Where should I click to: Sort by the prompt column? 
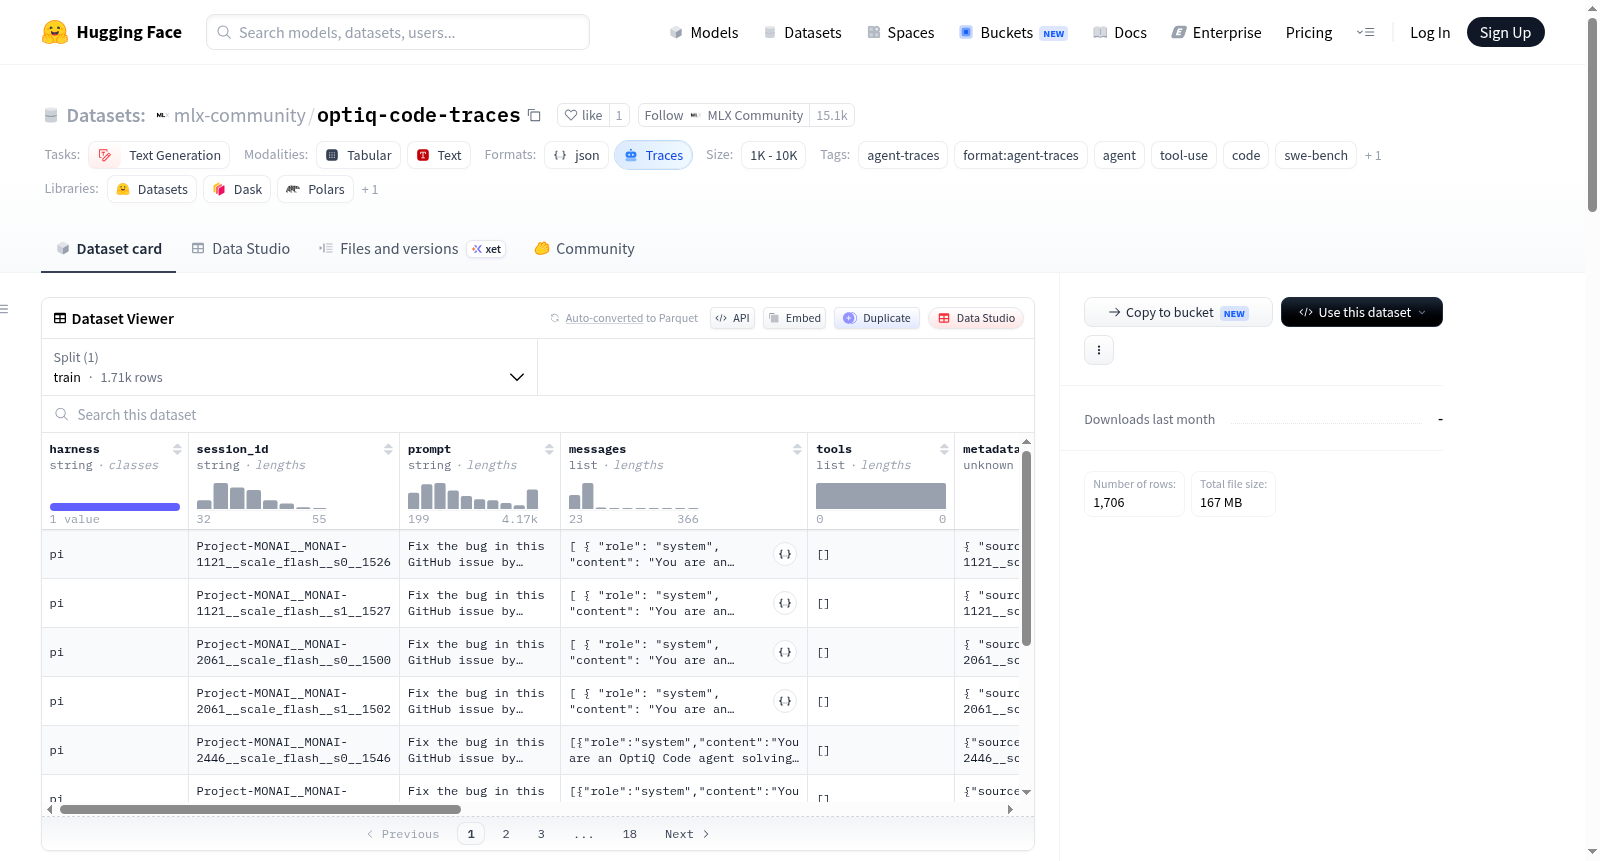[x=549, y=449]
